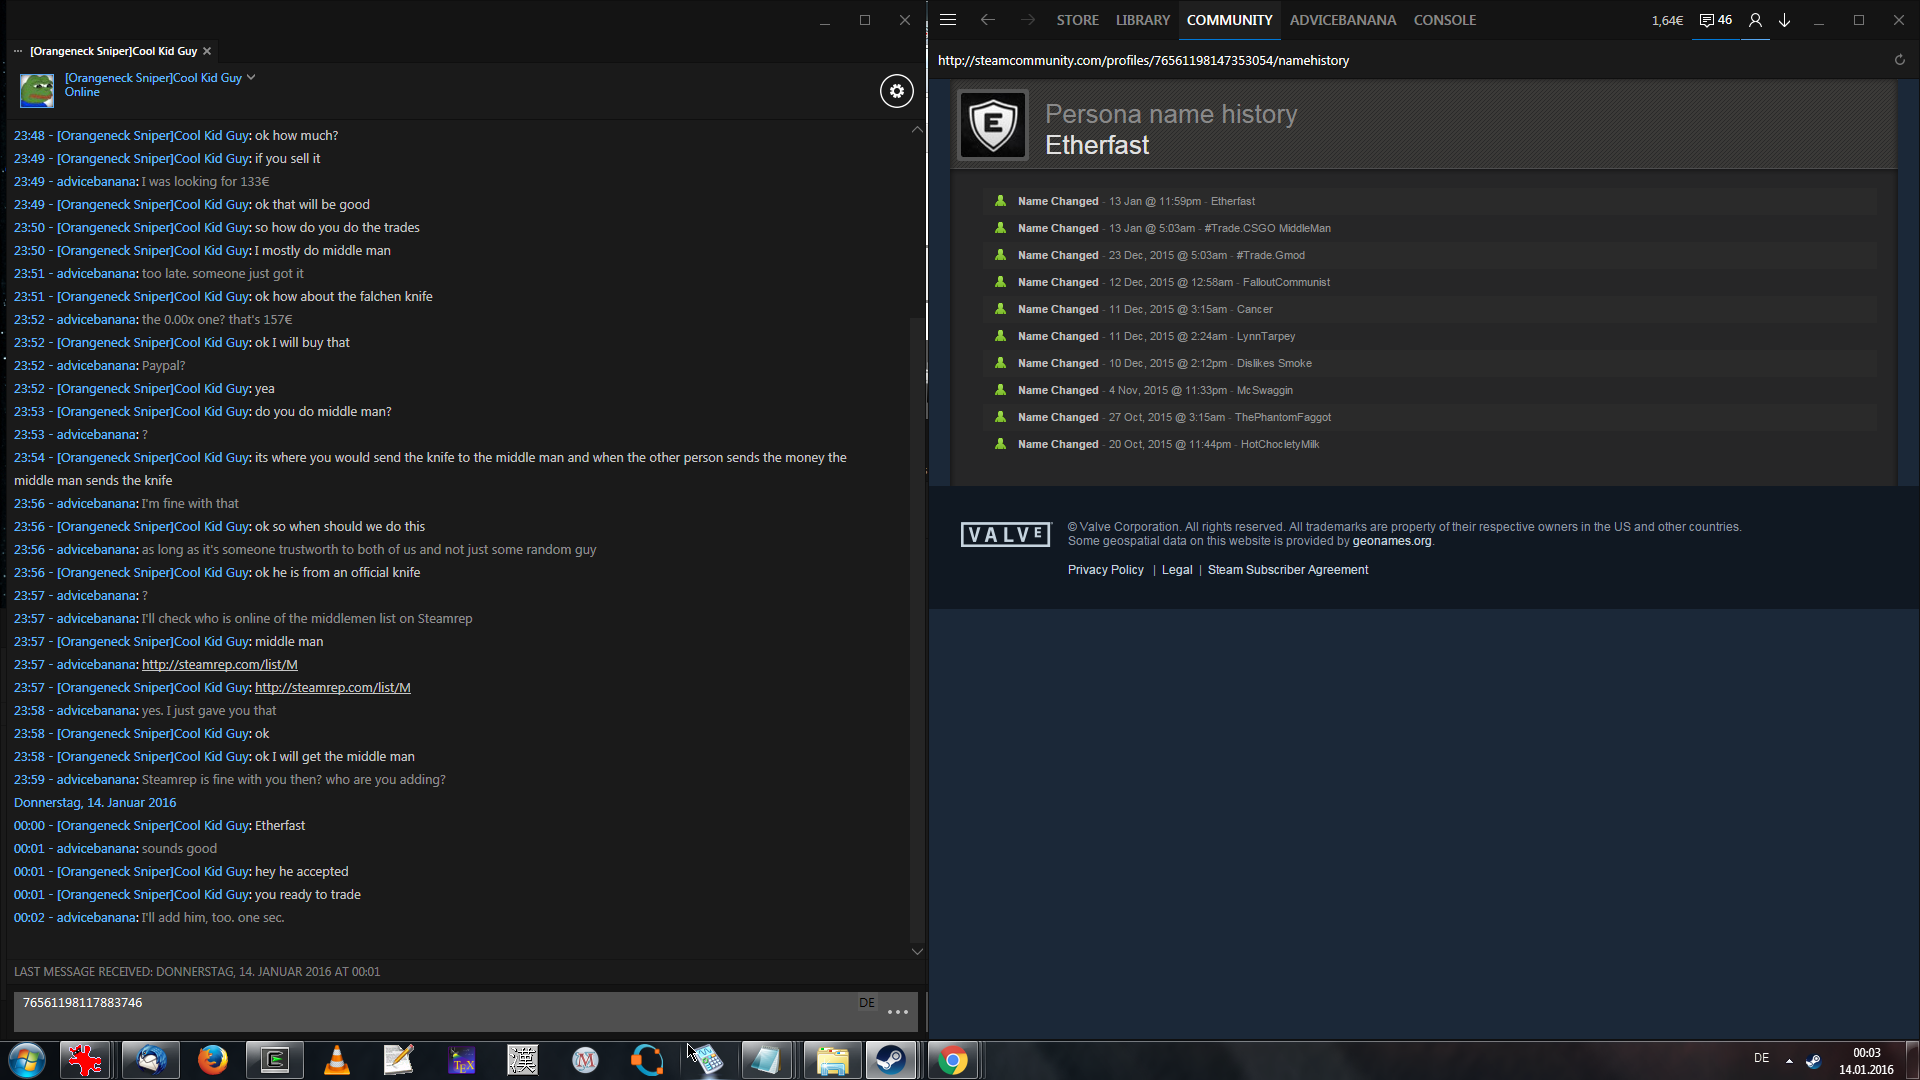Image resolution: width=1920 pixels, height=1080 pixels.
Task: Open VLC from the taskbar
Action: point(337,1060)
